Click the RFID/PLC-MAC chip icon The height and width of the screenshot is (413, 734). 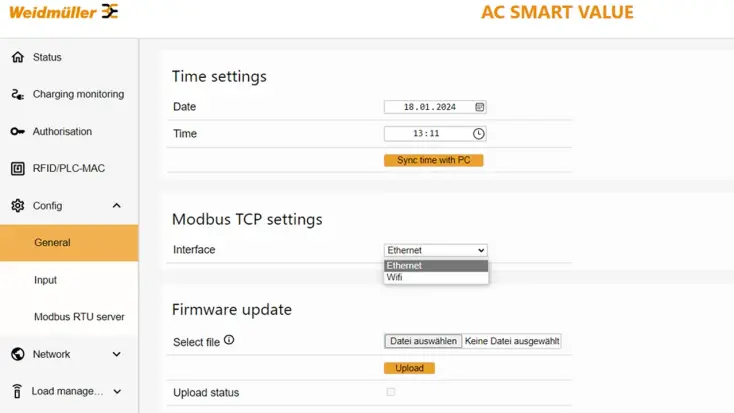pos(17,169)
